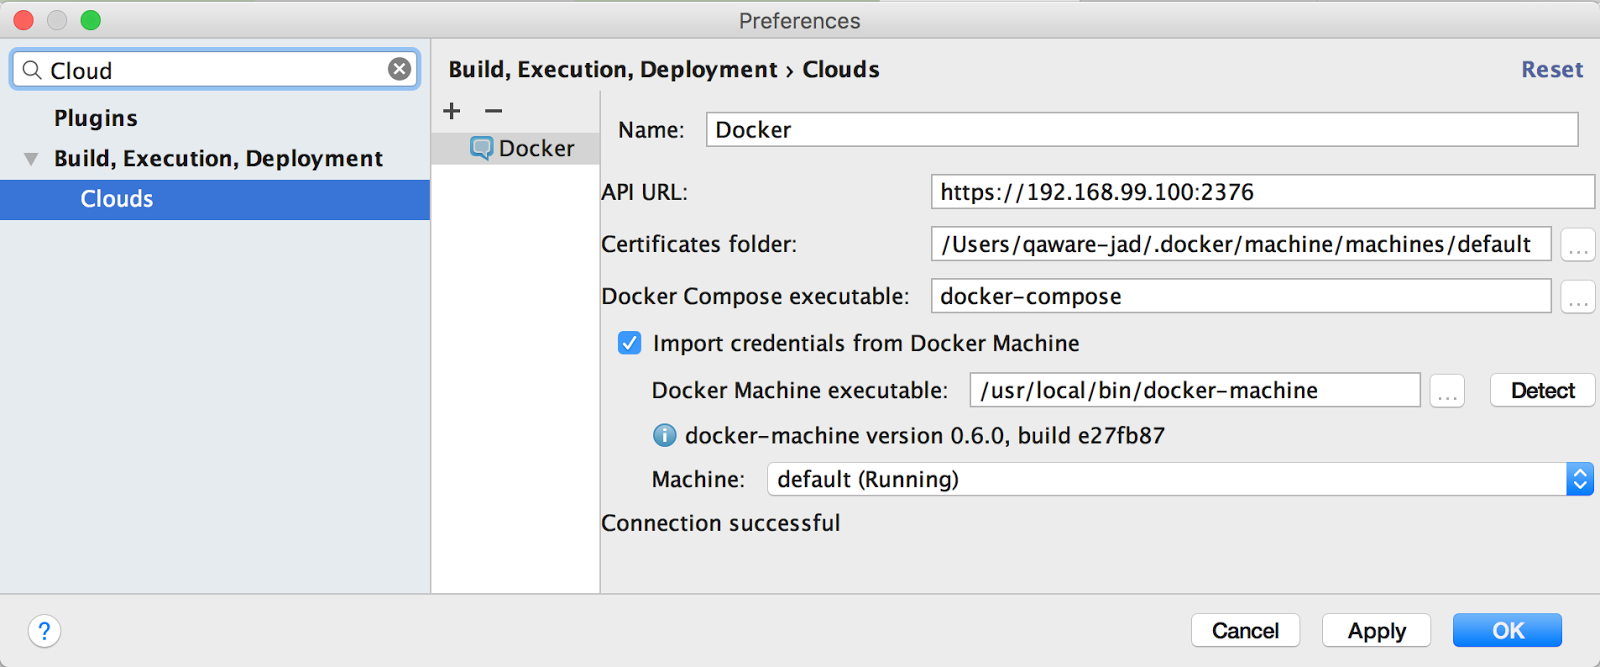Image resolution: width=1600 pixels, height=667 pixels.
Task: Select Clouds in the settings tree
Action: coord(117,199)
